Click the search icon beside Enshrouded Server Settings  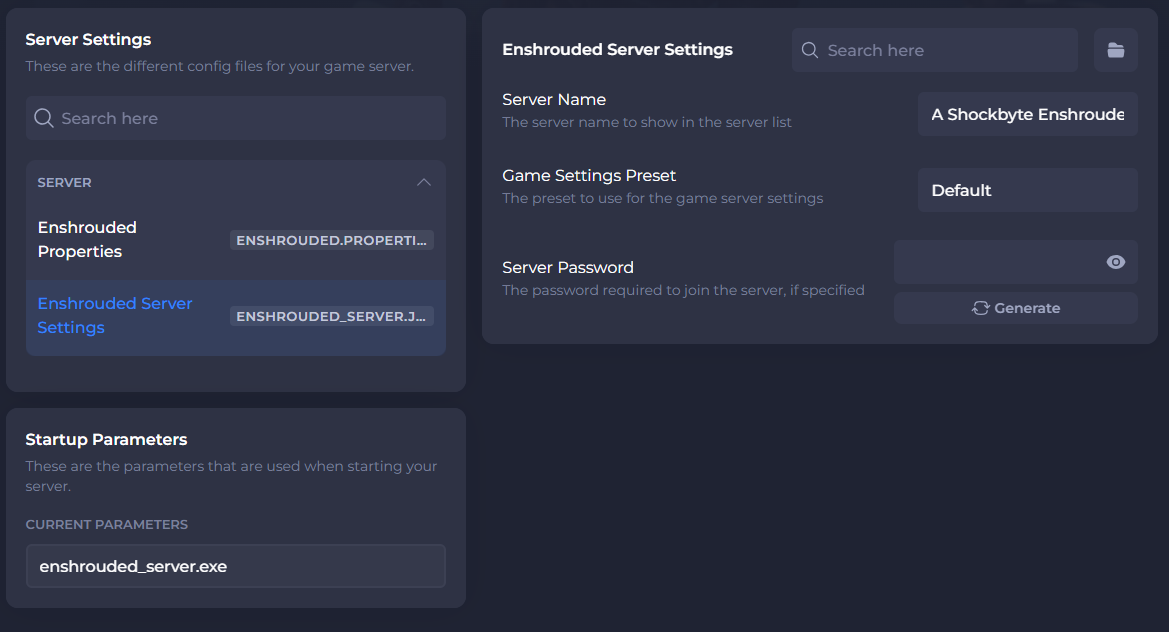point(810,49)
